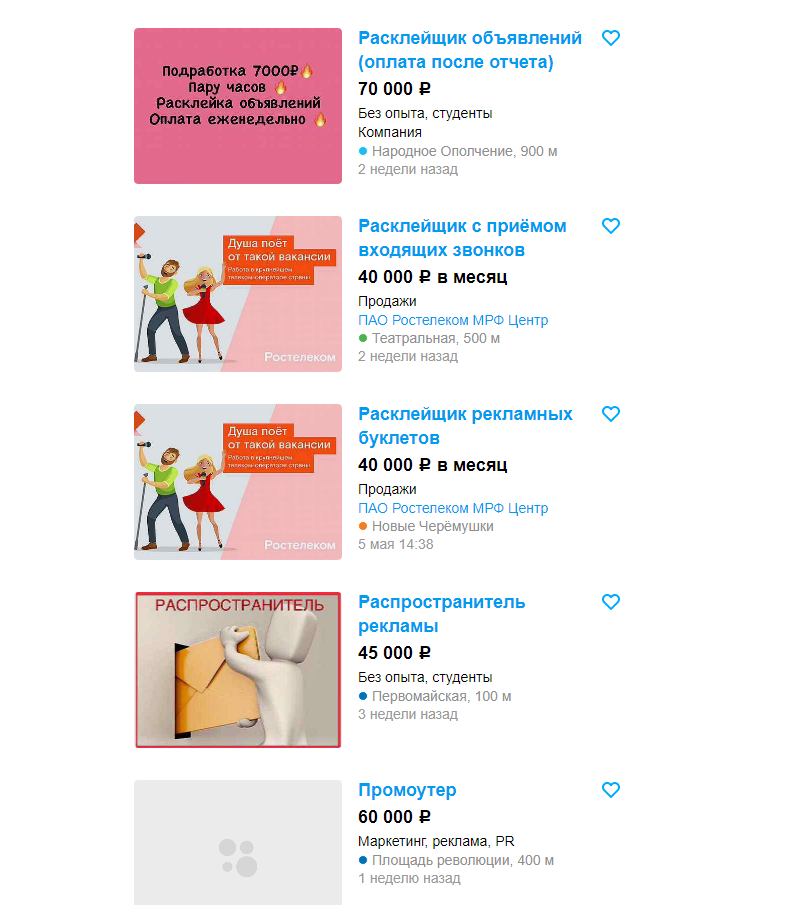
Task: Open Распространитель рекламы listing title
Action: (442, 614)
